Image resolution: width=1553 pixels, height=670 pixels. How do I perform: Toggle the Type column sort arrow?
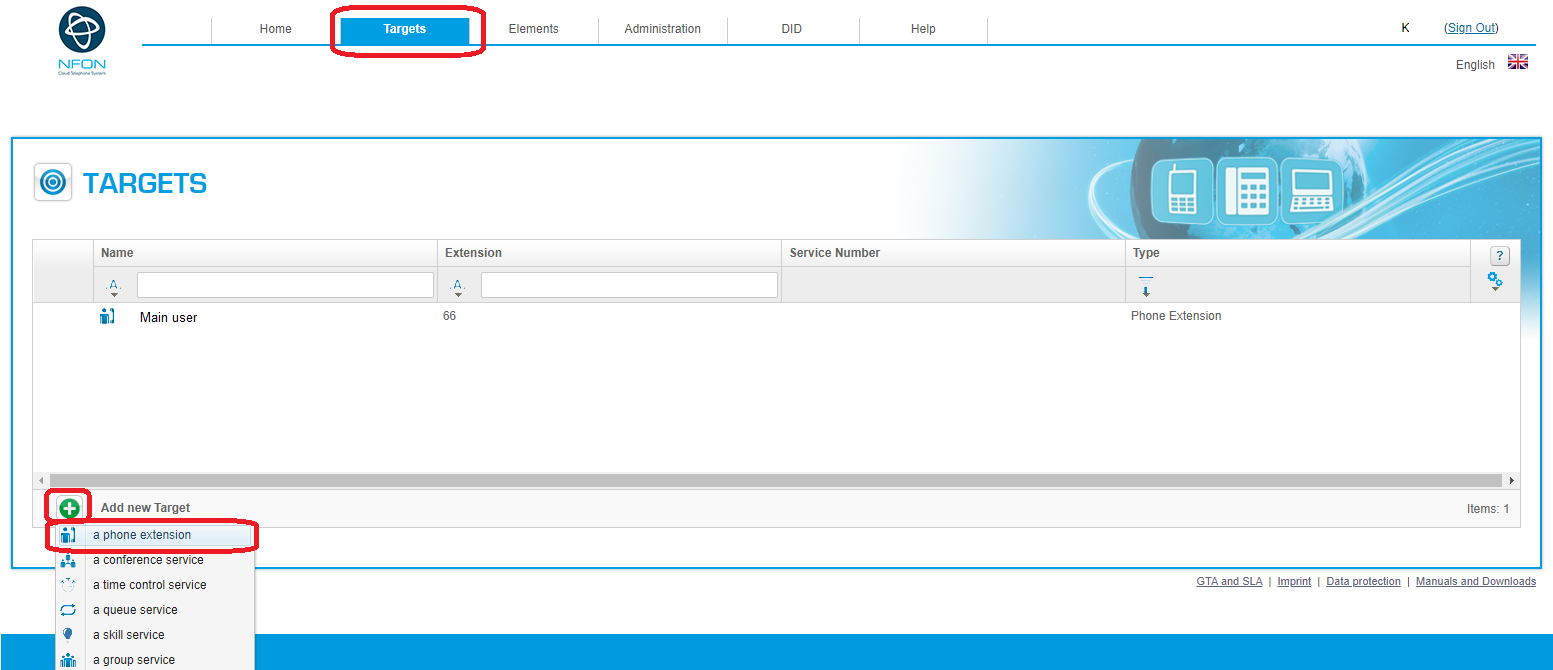click(1146, 286)
